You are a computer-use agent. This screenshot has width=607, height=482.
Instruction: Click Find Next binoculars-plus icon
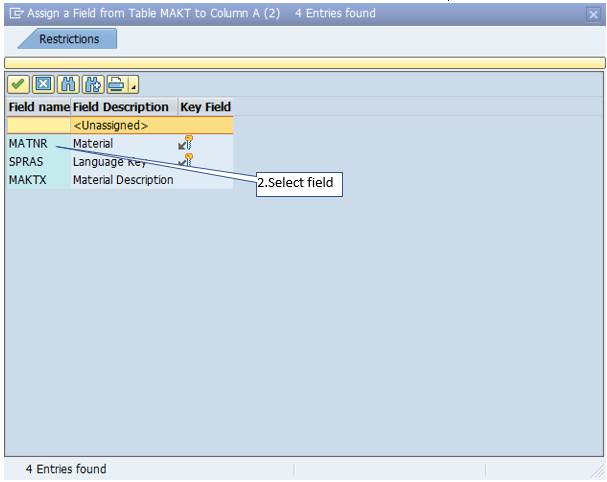93,84
